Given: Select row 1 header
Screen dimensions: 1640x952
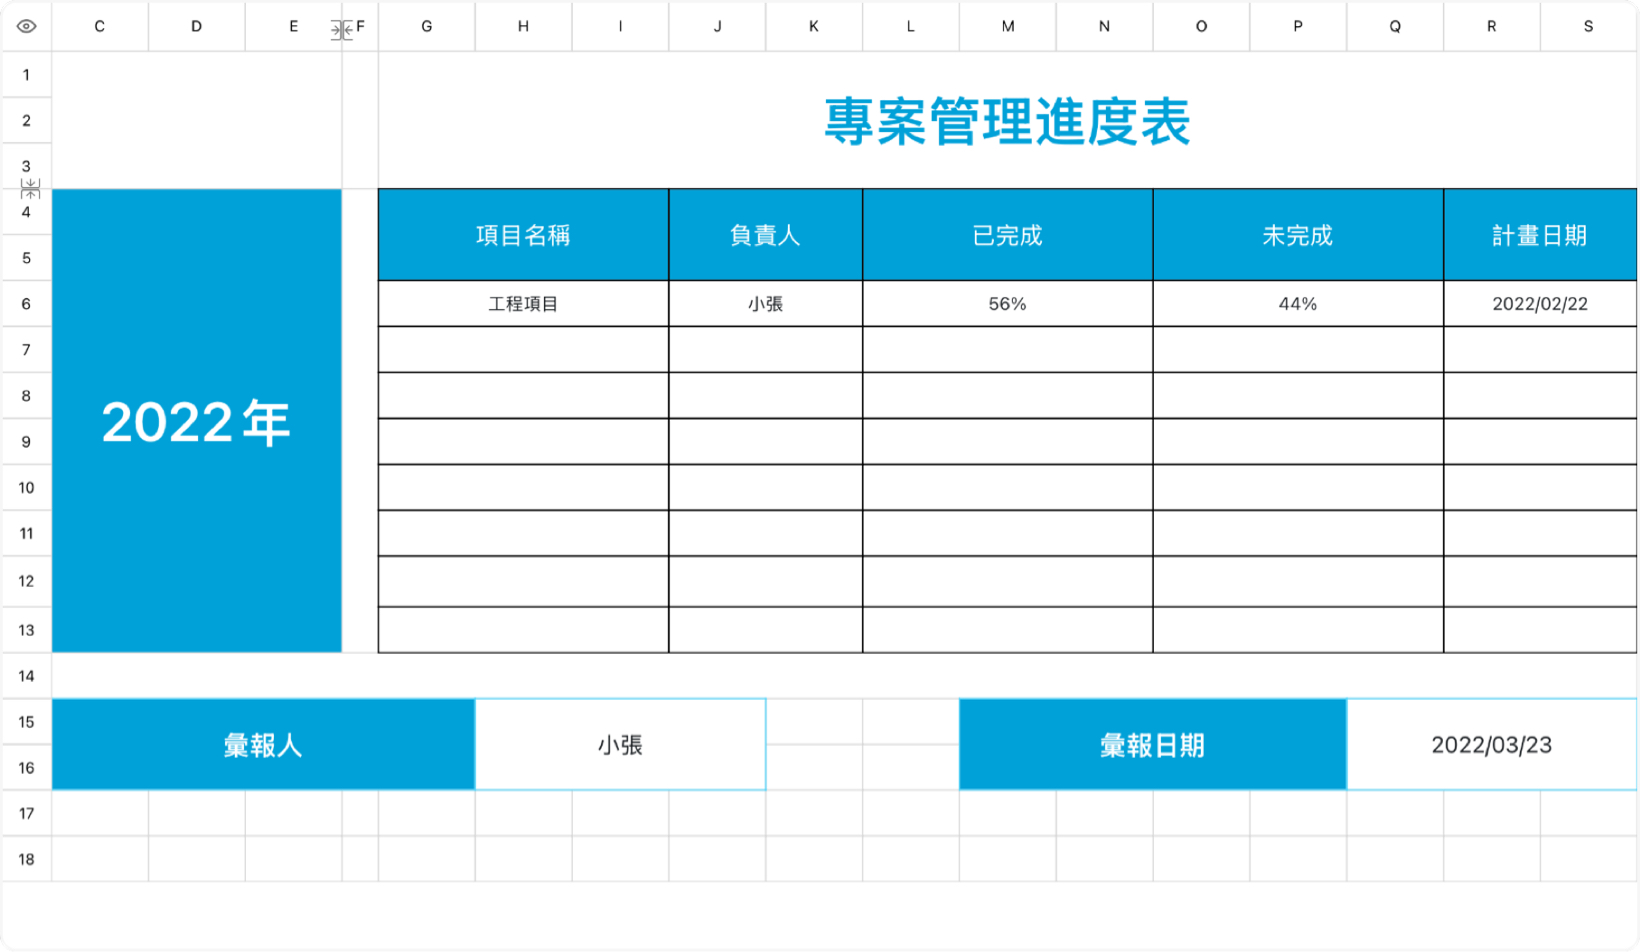Looking at the screenshot, I should pyautogui.click(x=26, y=75).
